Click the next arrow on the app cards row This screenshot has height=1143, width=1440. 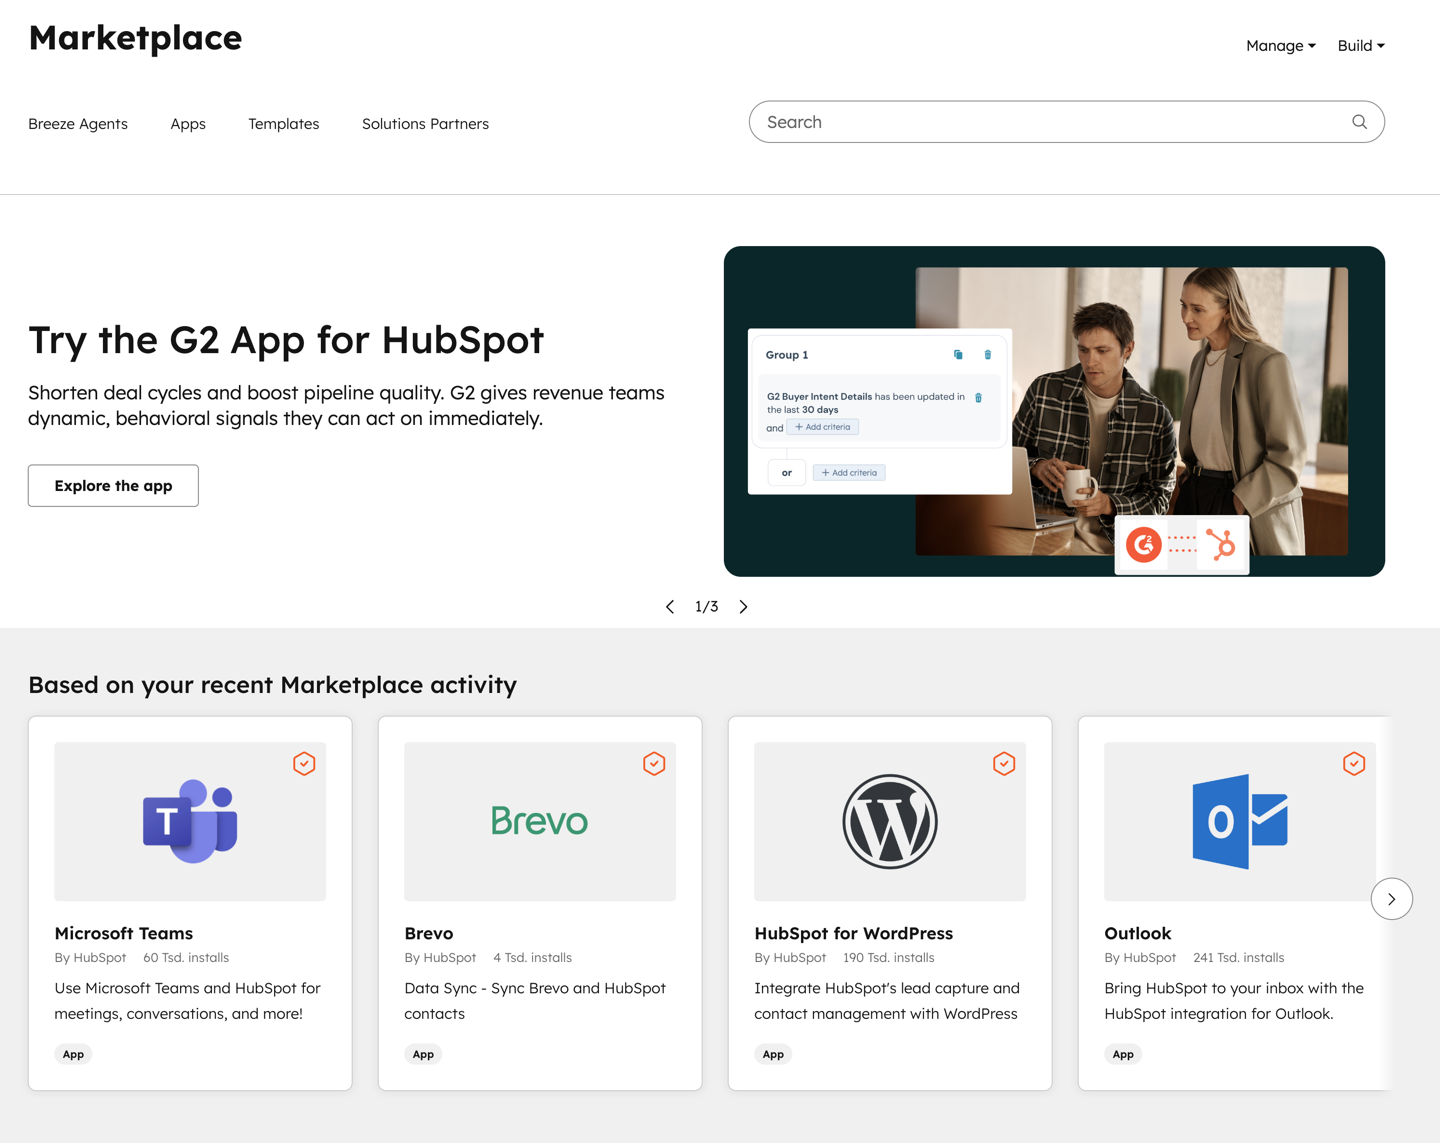(x=1391, y=898)
